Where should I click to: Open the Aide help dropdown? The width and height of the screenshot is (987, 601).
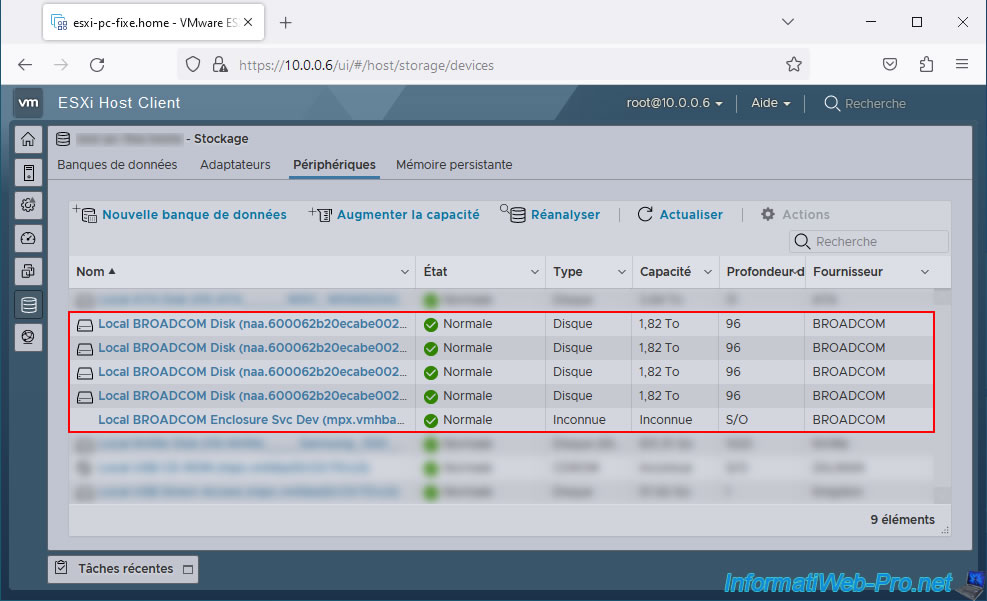click(x=770, y=103)
